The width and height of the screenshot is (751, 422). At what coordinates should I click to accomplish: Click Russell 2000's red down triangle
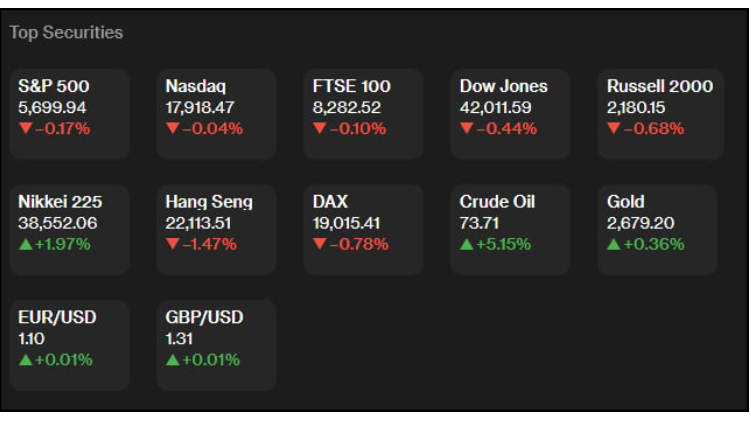tap(614, 129)
